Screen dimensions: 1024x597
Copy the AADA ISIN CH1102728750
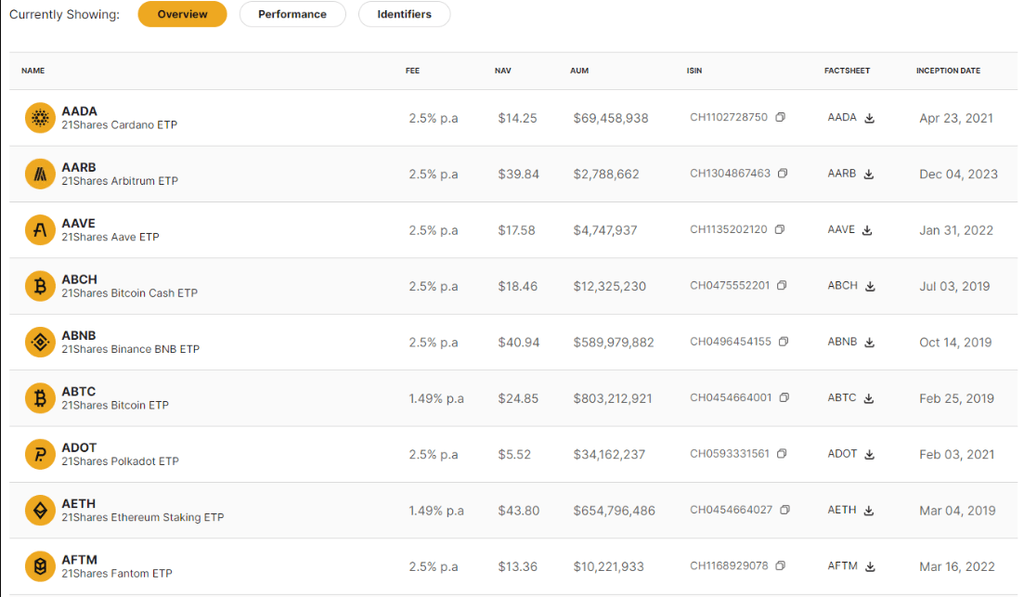pos(780,118)
